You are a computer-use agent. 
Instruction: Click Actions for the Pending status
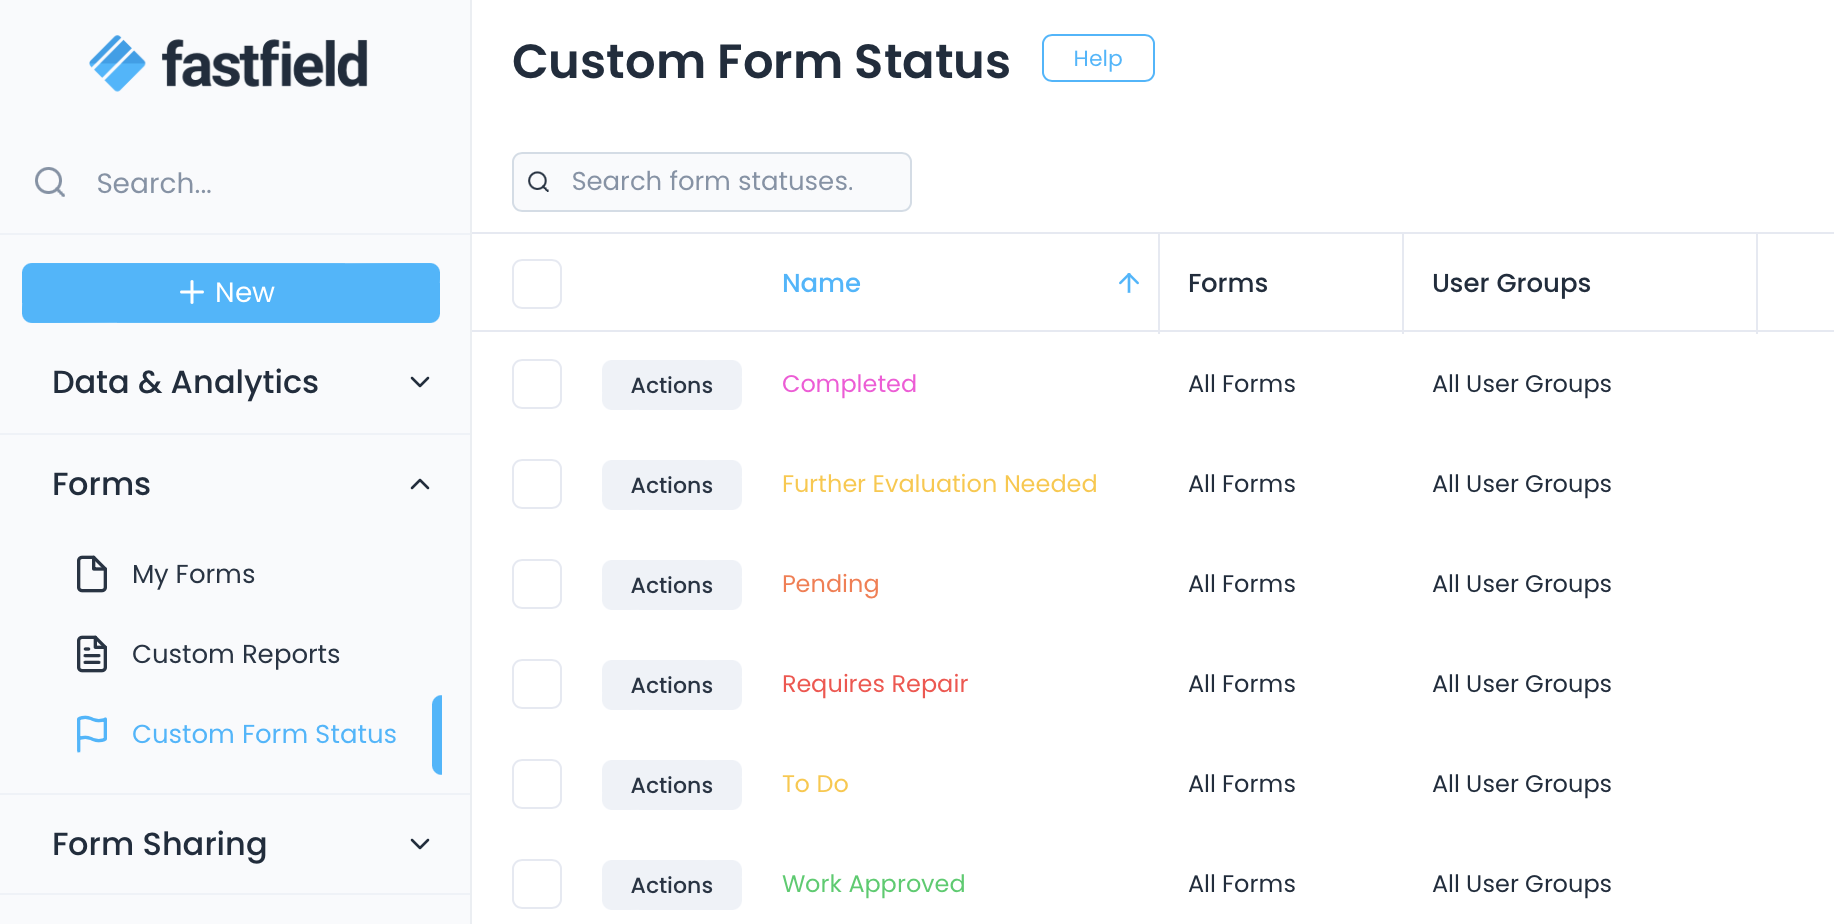[671, 584]
